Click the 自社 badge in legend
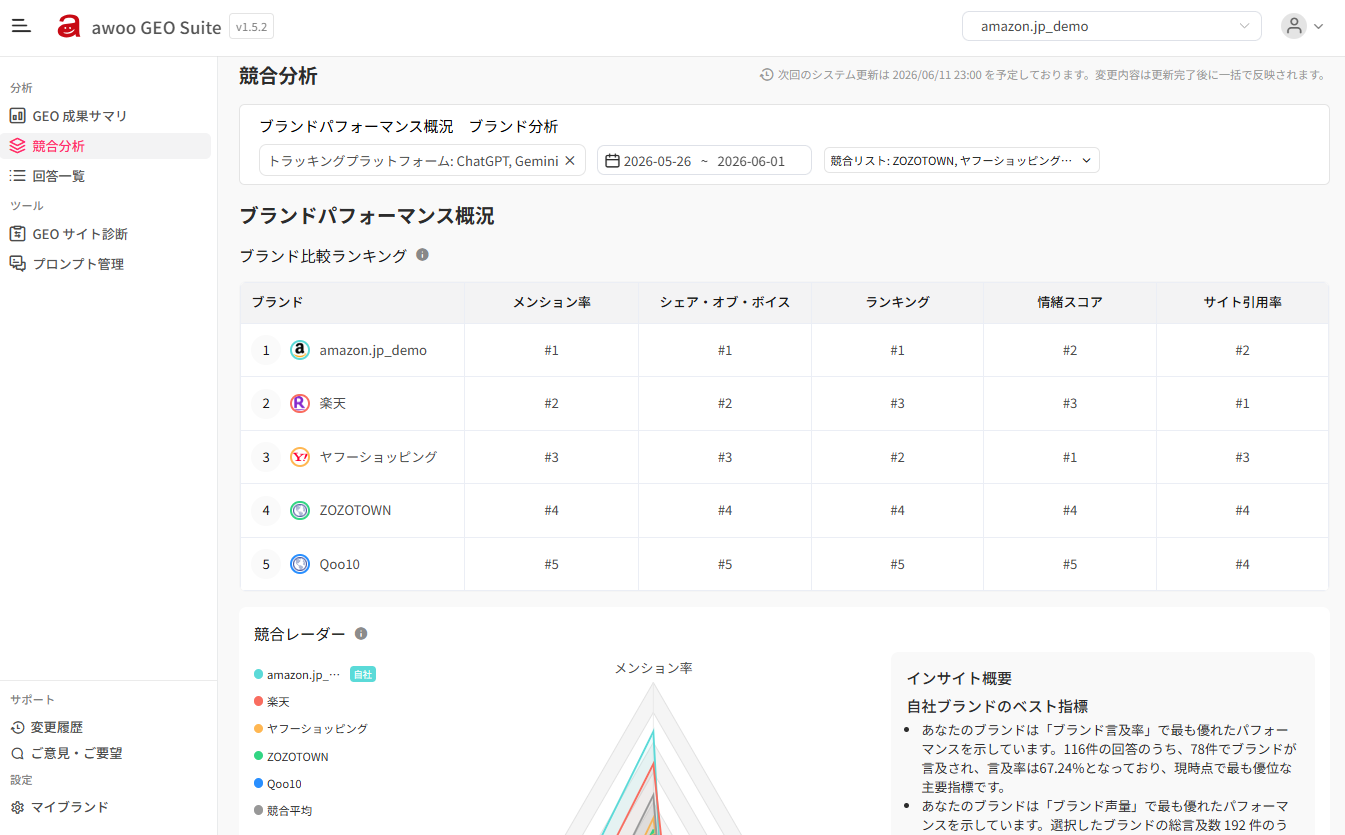This screenshot has width=1345, height=835. [x=363, y=675]
